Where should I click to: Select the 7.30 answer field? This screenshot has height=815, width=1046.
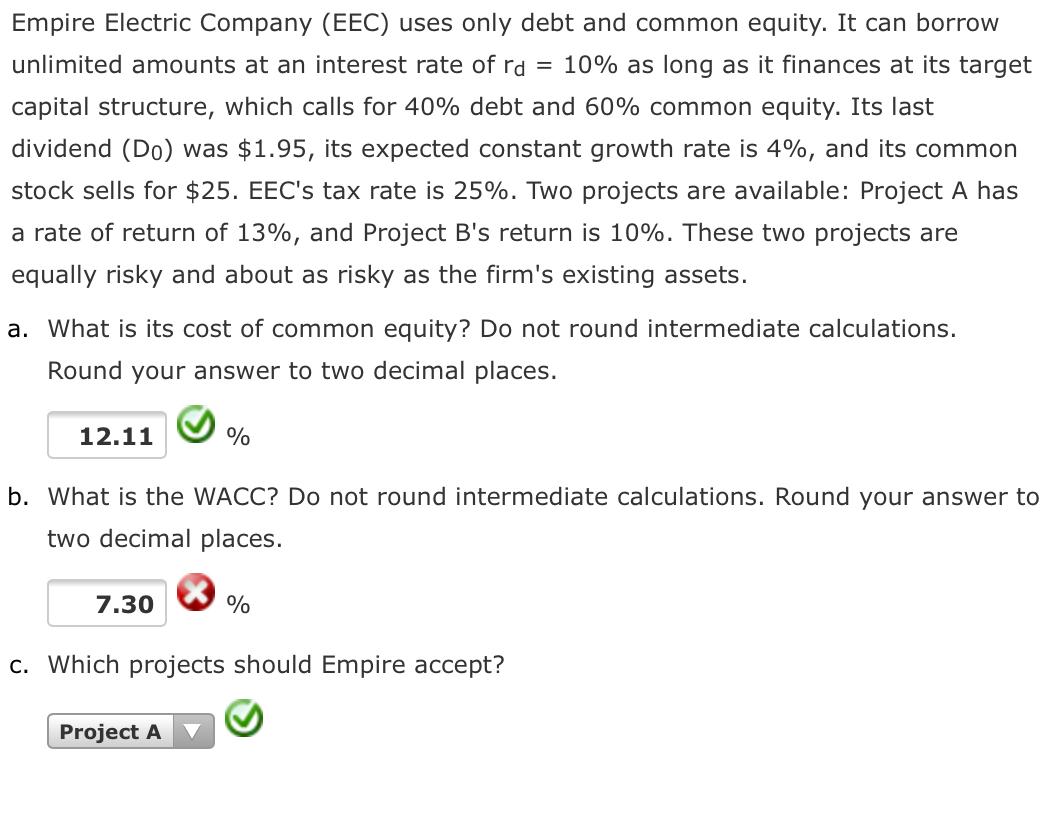(x=106, y=603)
